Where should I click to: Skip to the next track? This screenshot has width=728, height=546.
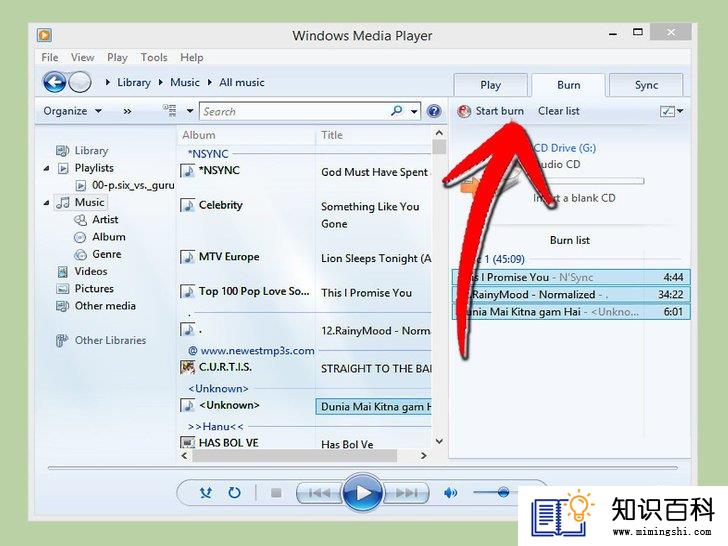click(x=406, y=493)
